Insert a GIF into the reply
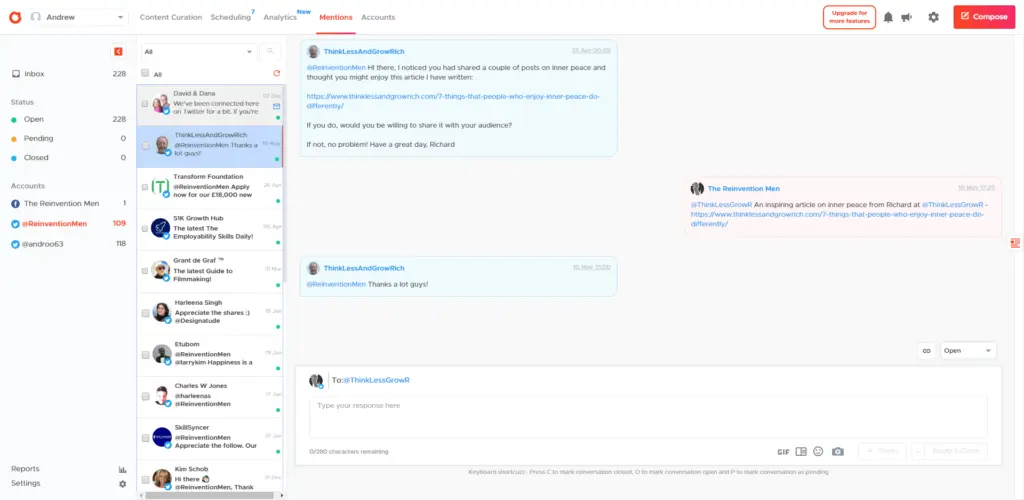Image resolution: width=1024 pixels, height=500 pixels. pos(783,451)
